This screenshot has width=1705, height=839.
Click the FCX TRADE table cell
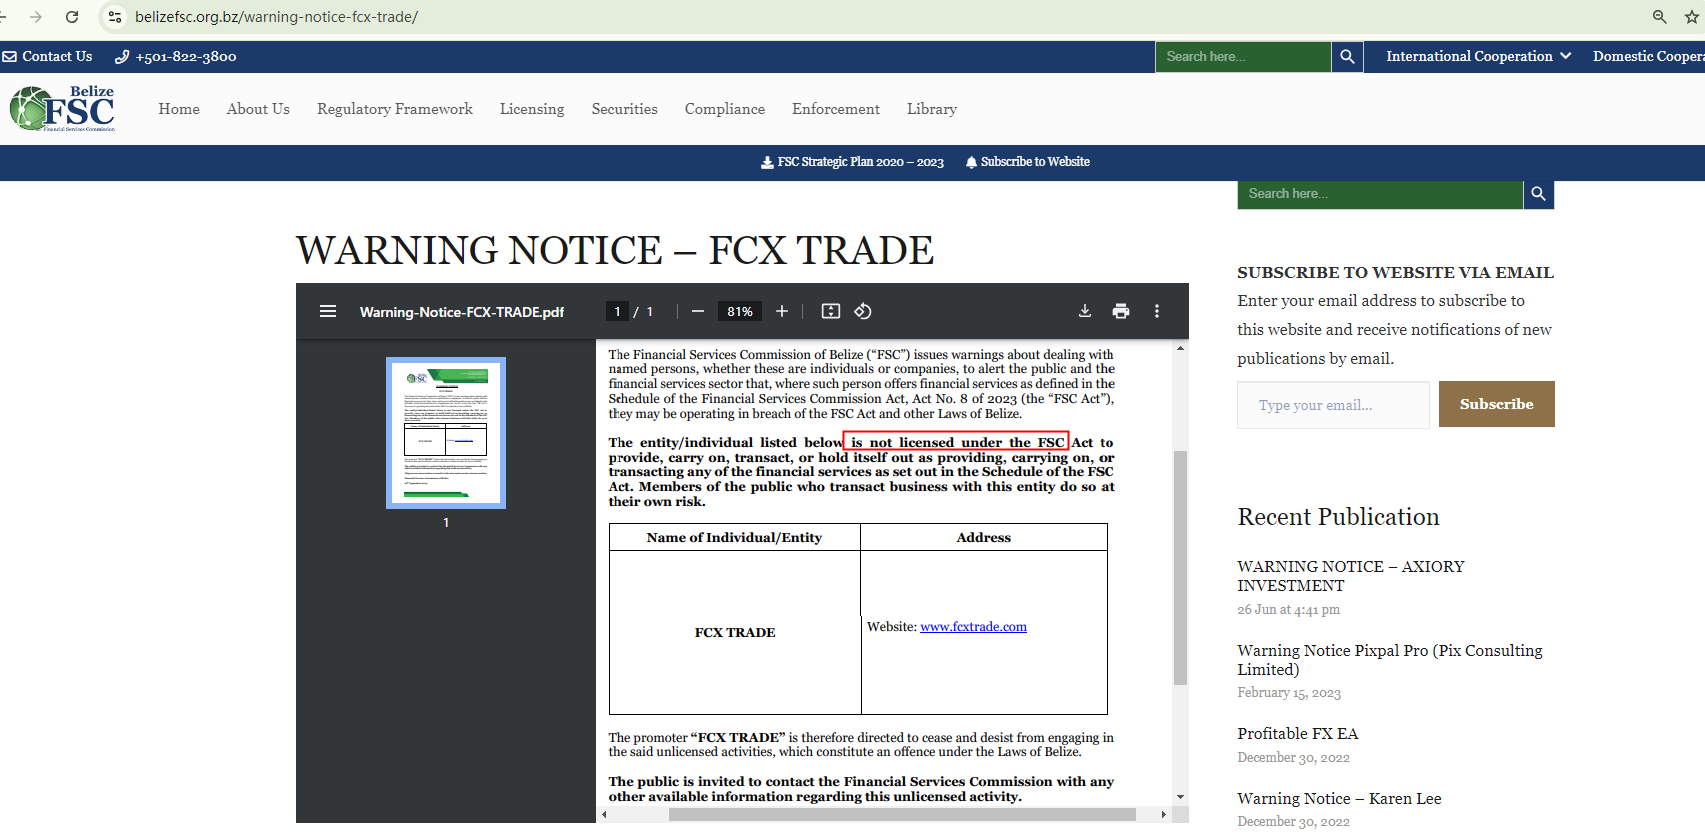[735, 633]
